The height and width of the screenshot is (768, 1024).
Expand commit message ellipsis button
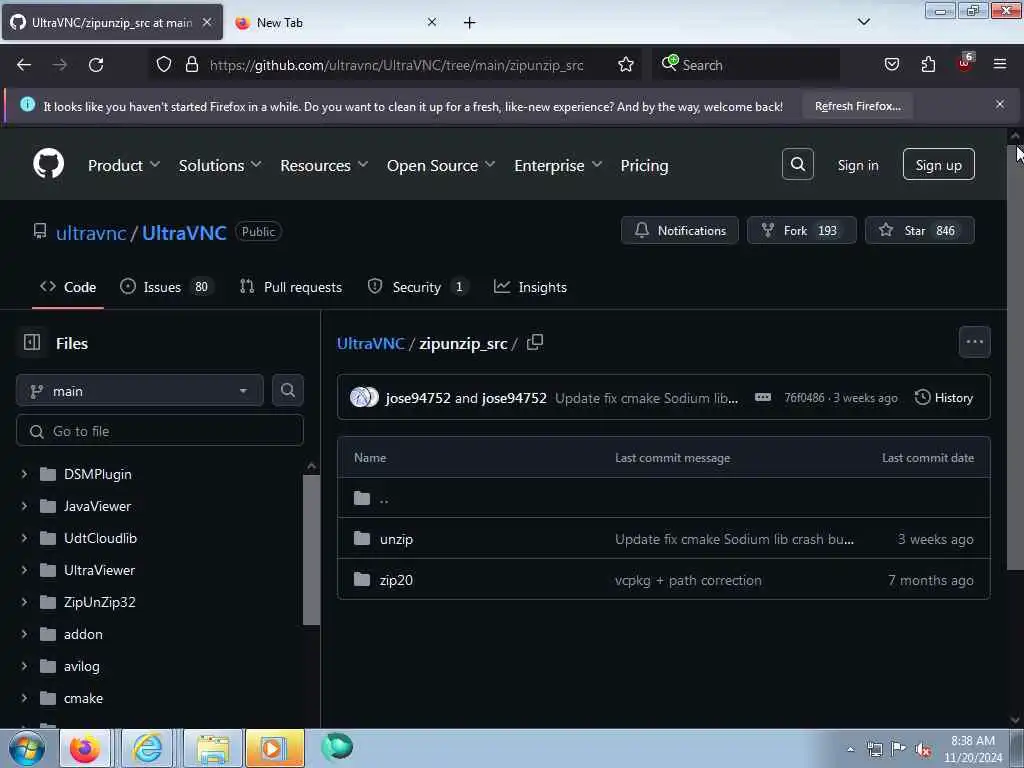pyautogui.click(x=763, y=397)
